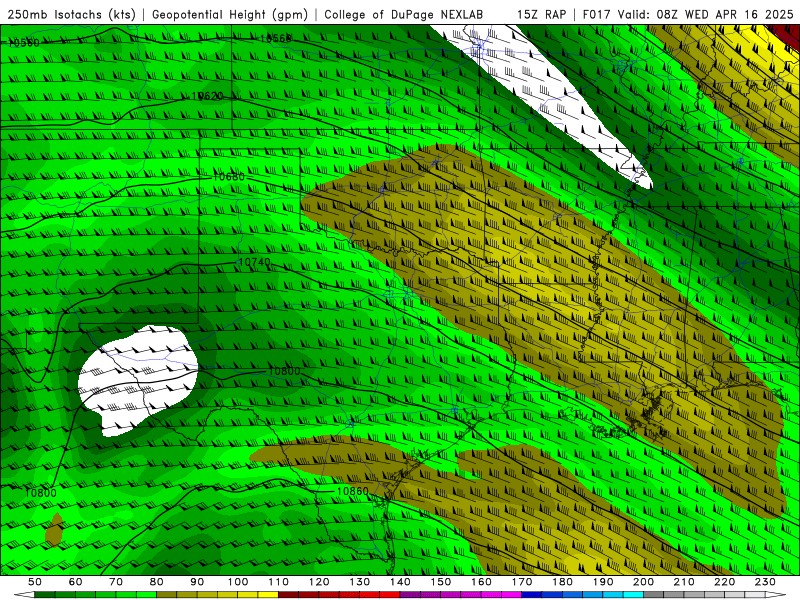Click the 200 knot color bar label
This screenshot has width=800, height=600.
coord(644,582)
